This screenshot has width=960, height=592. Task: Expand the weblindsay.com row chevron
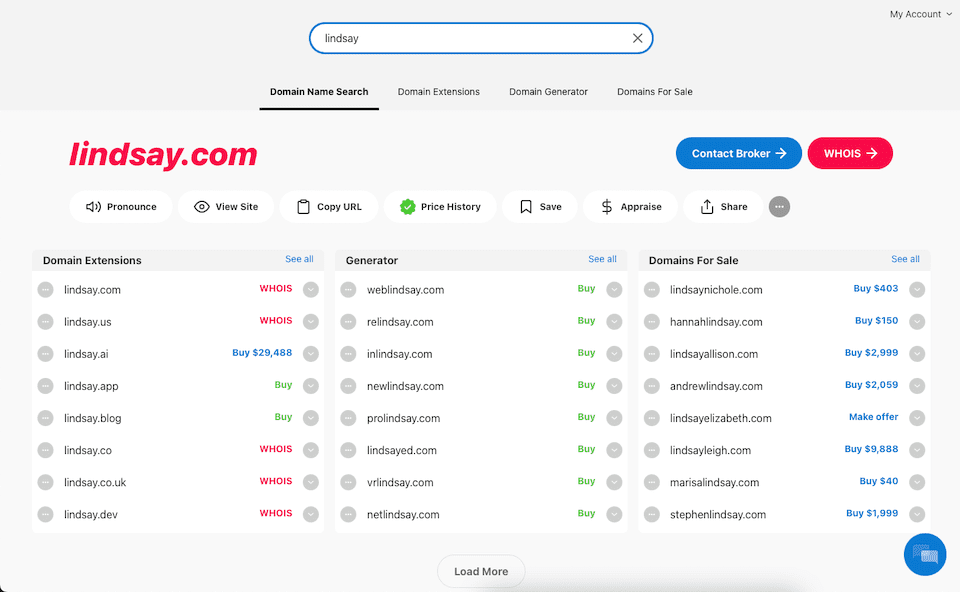point(614,290)
